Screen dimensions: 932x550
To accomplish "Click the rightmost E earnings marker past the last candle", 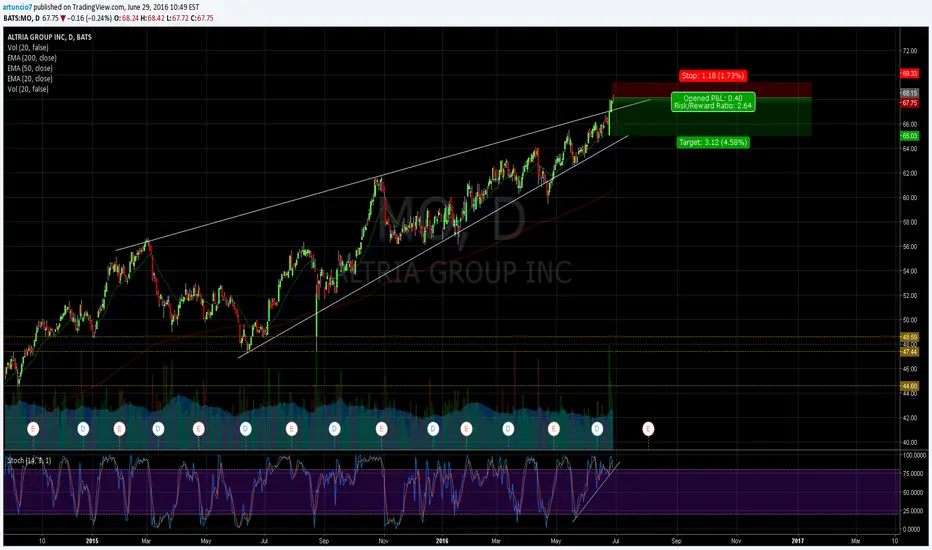I will pos(648,428).
